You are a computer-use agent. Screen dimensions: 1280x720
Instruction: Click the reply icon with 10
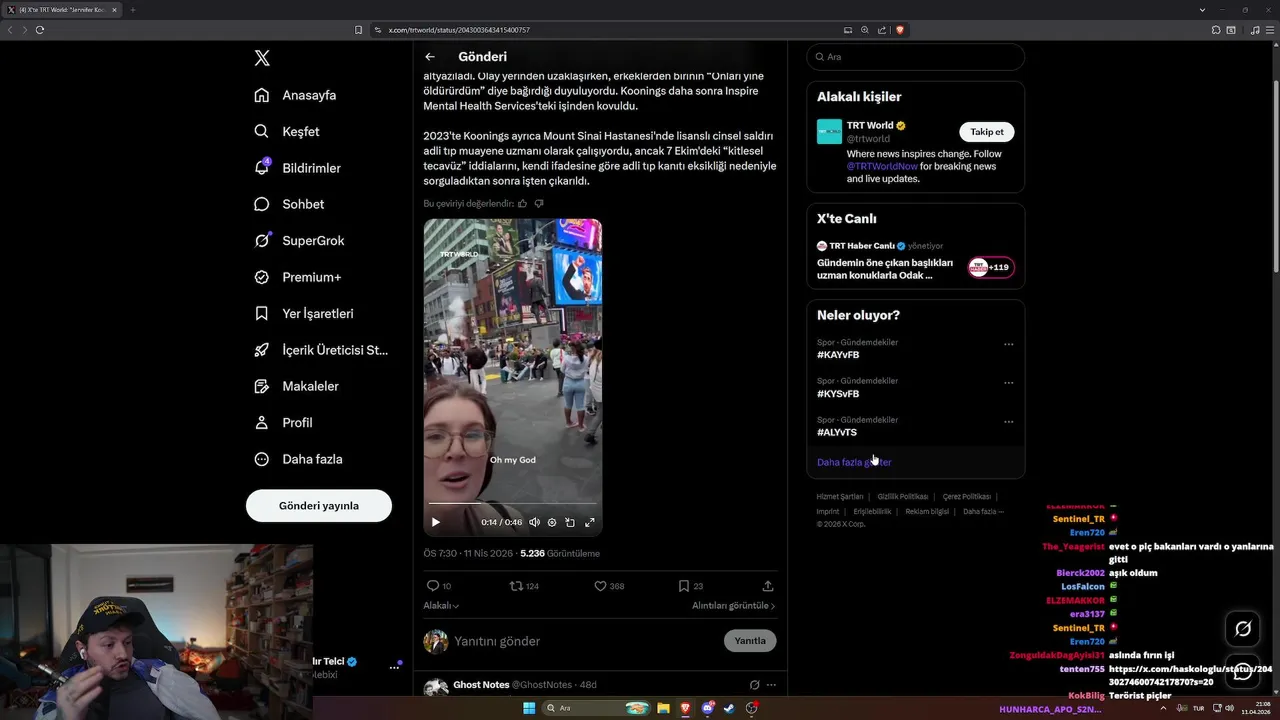pos(433,586)
